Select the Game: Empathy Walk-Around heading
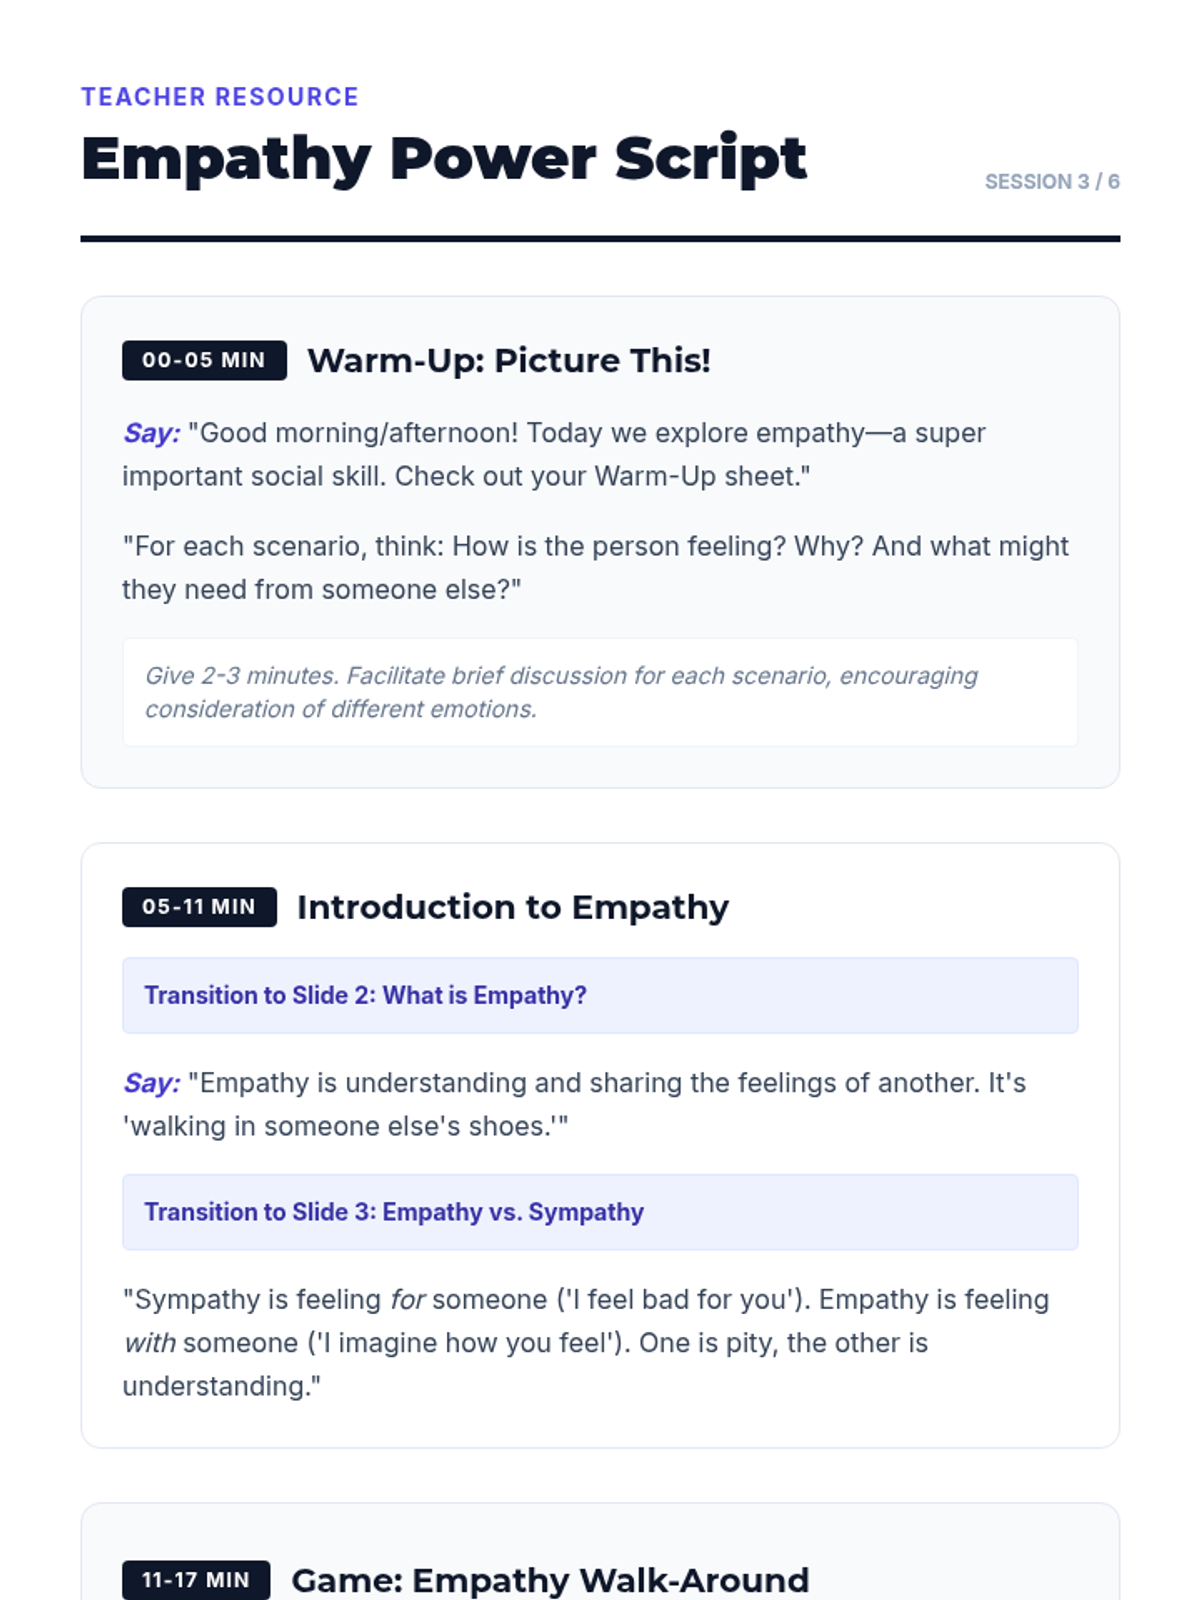1200x1600 pixels. click(x=550, y=1580)
